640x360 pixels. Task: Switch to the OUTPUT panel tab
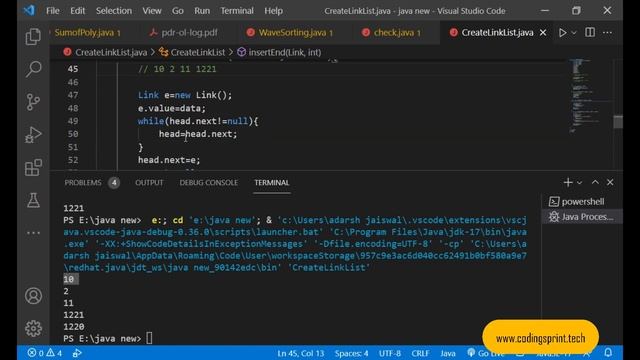149,183
